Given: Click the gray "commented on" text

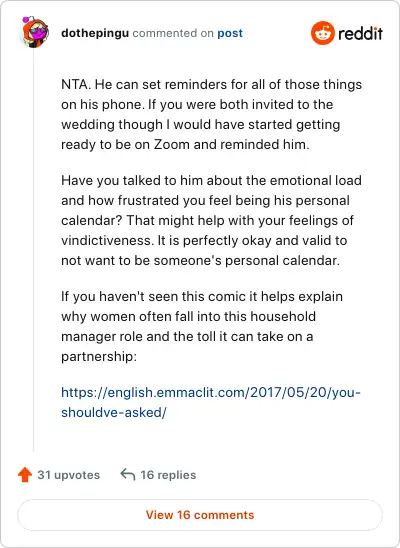Looking at the screenshot, I should pyautogui.click(x=173, y=33).
